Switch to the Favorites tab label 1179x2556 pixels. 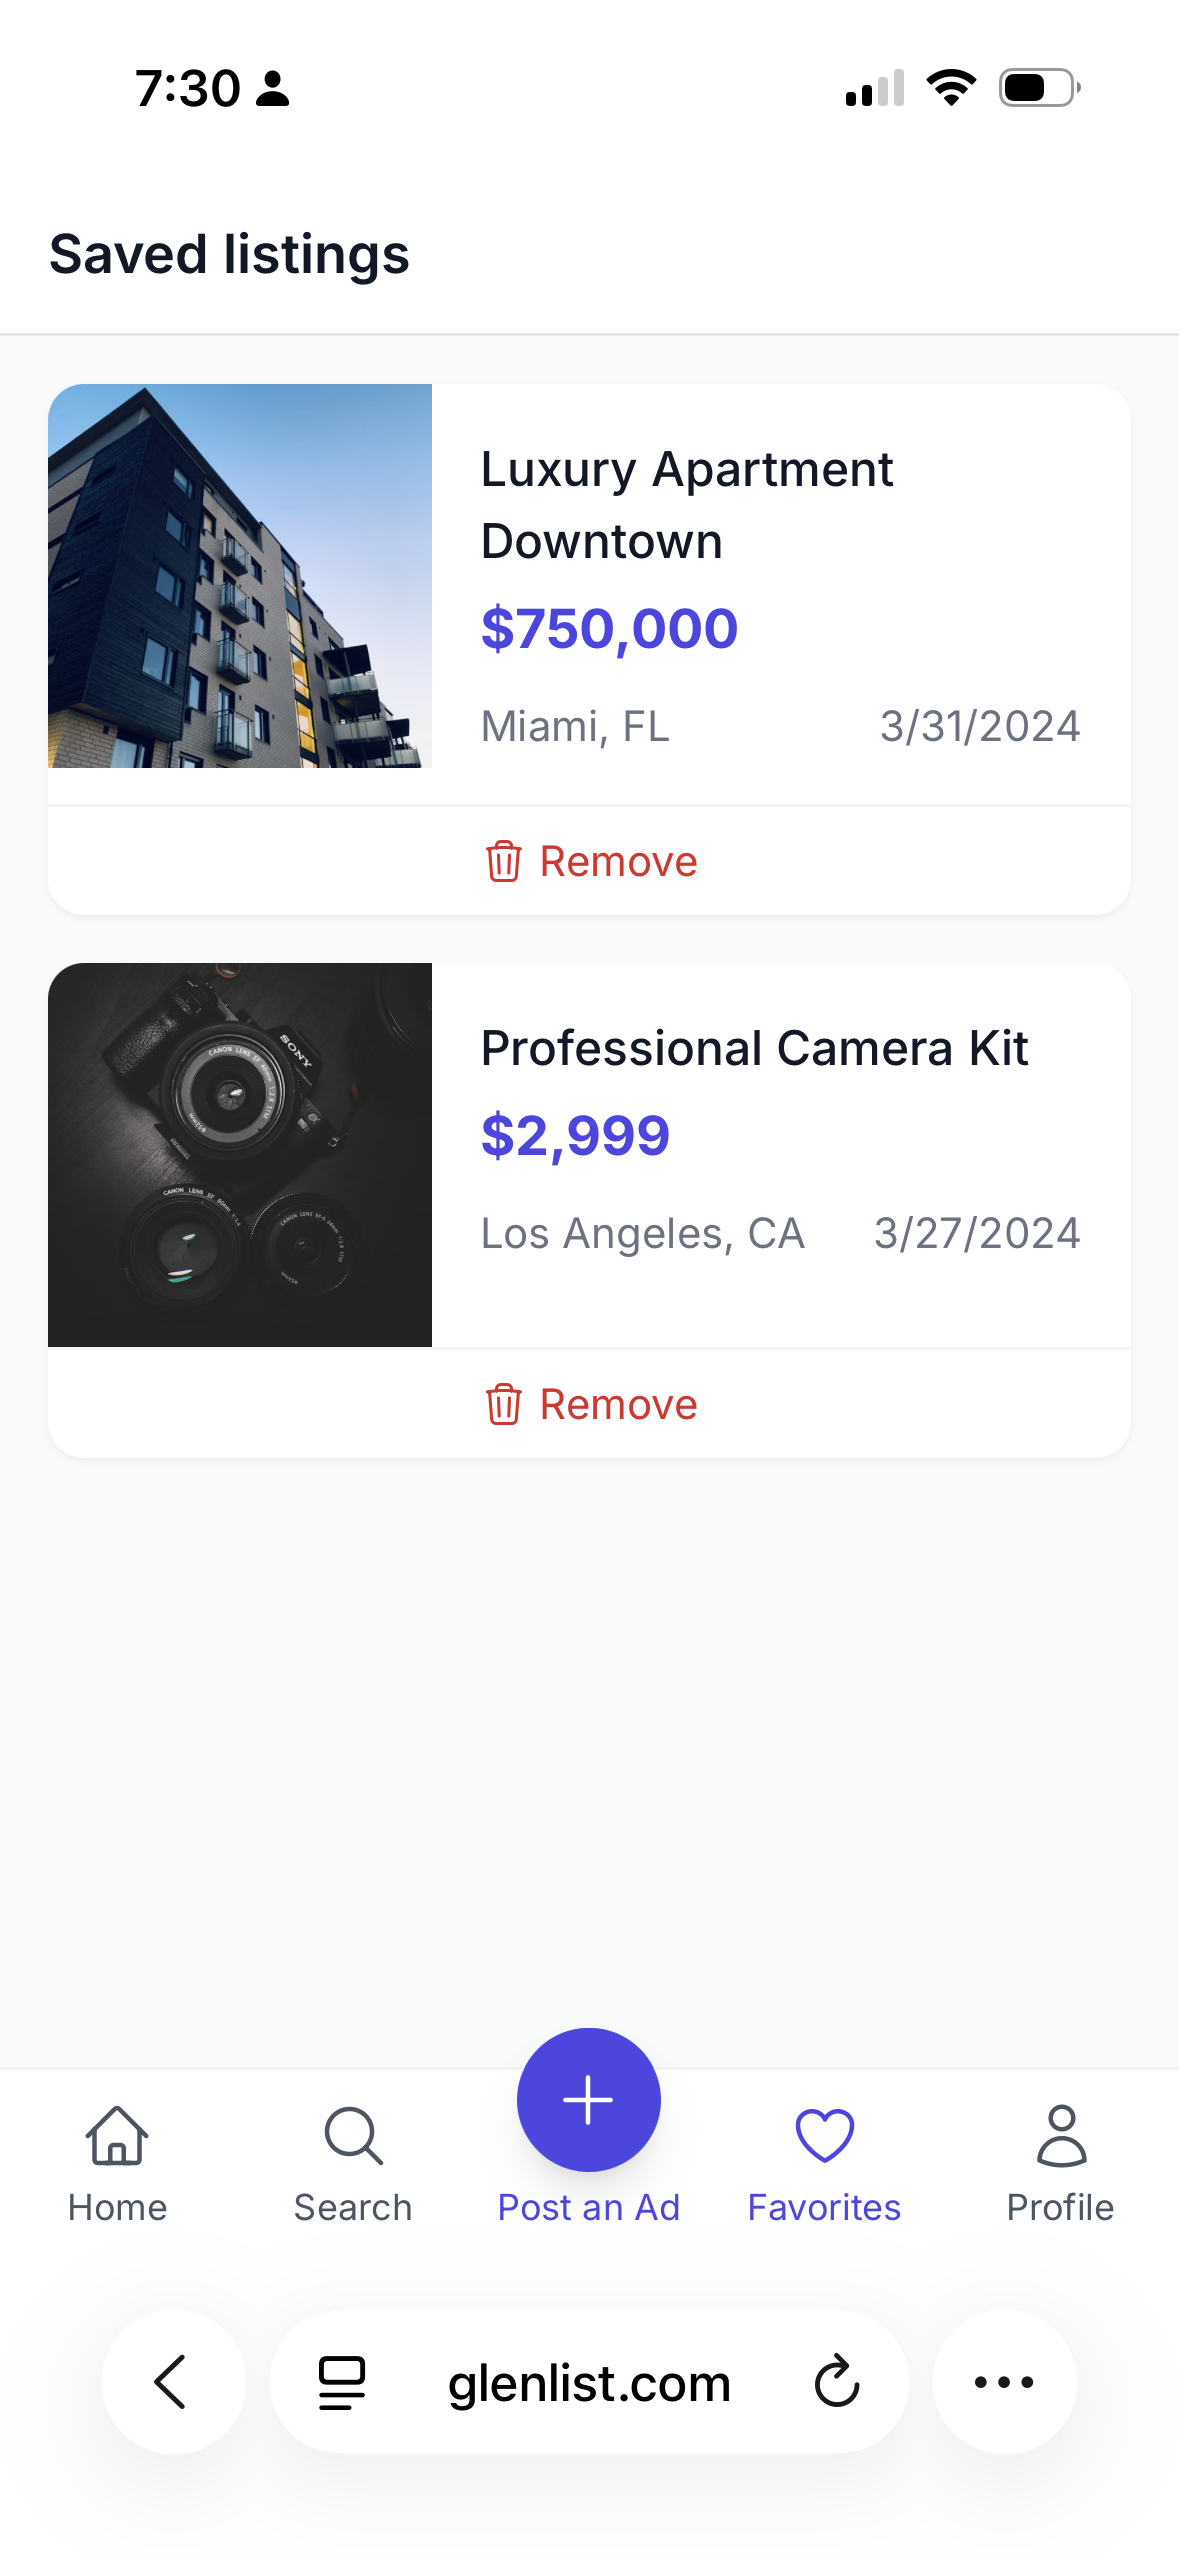click(x=824, y=2207)
